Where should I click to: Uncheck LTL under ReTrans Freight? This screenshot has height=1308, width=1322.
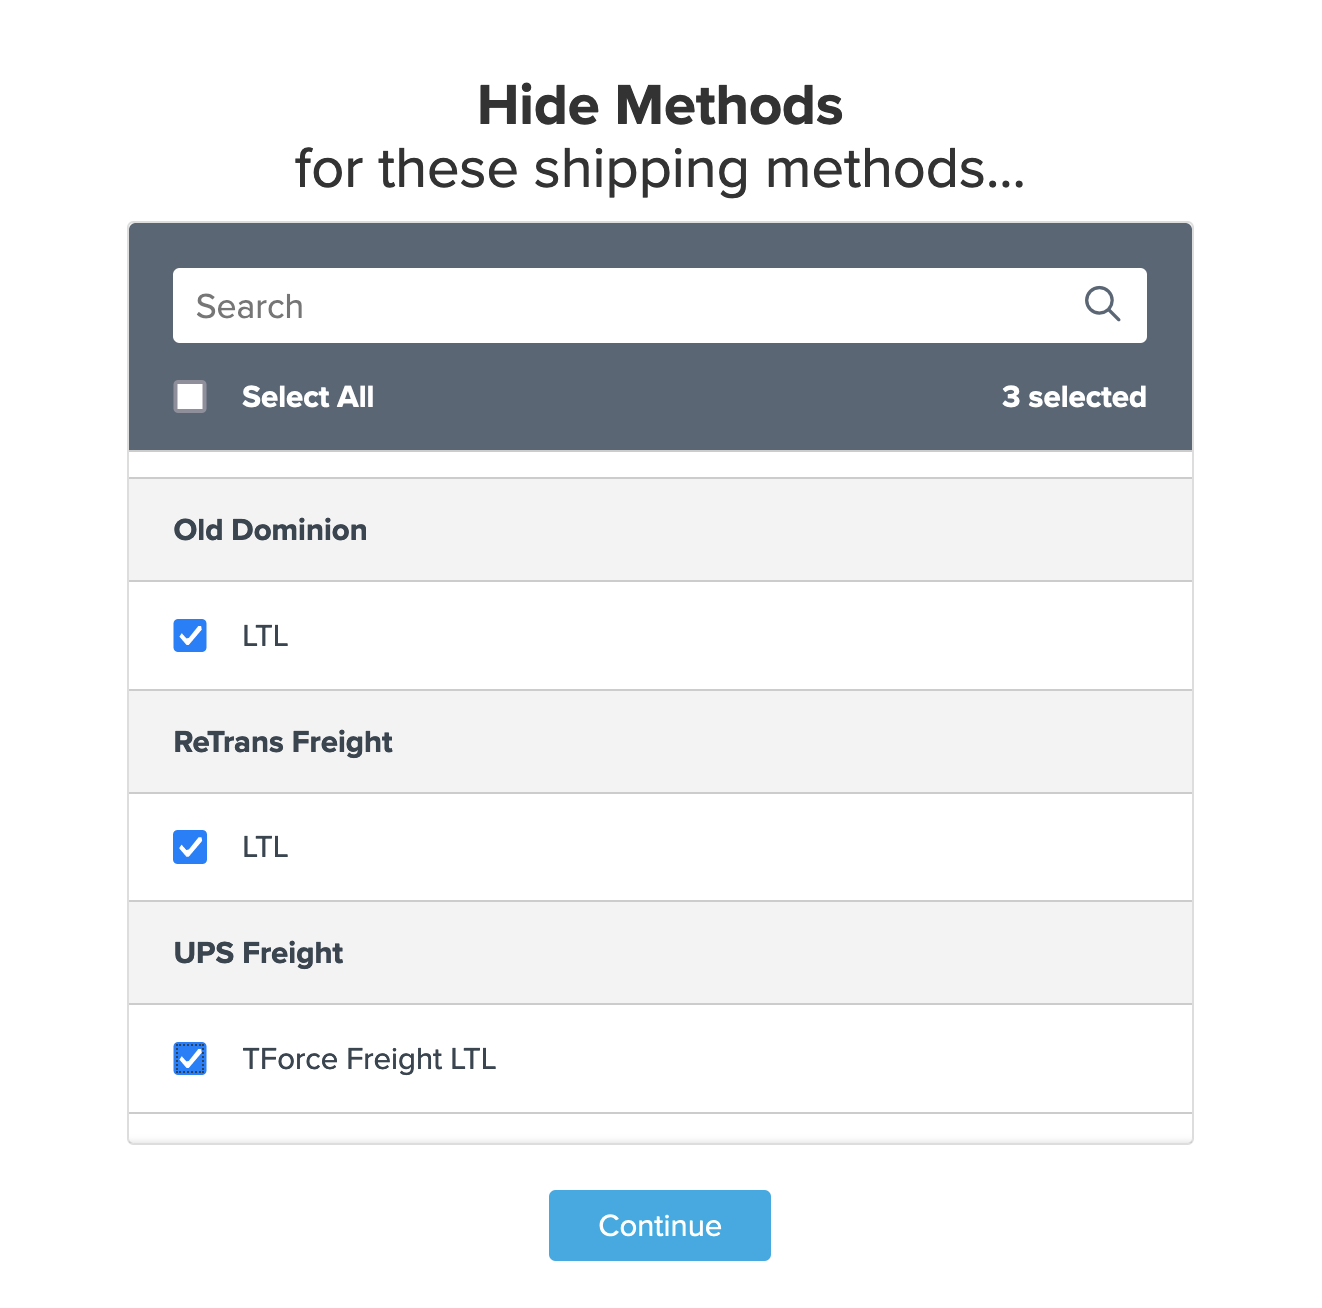coord(190,847)
